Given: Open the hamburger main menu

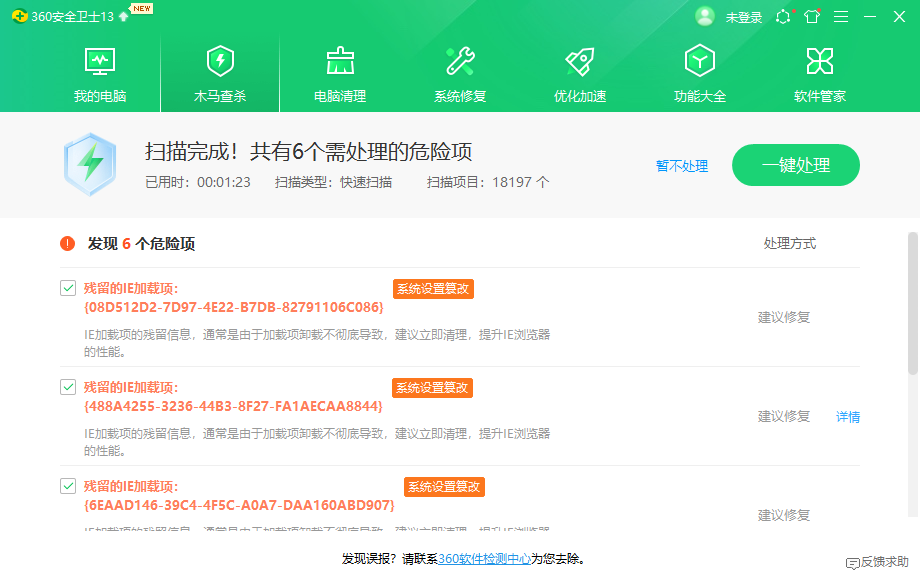Looking at the screenshot, I should 841,16.
